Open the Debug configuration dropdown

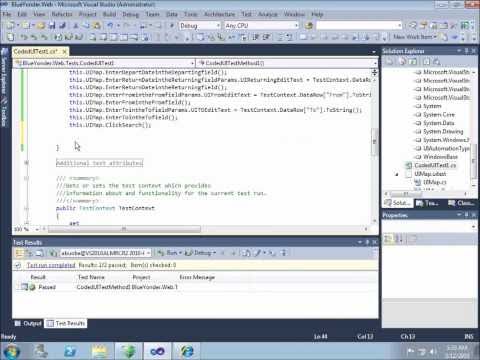[x=200, y=26]
